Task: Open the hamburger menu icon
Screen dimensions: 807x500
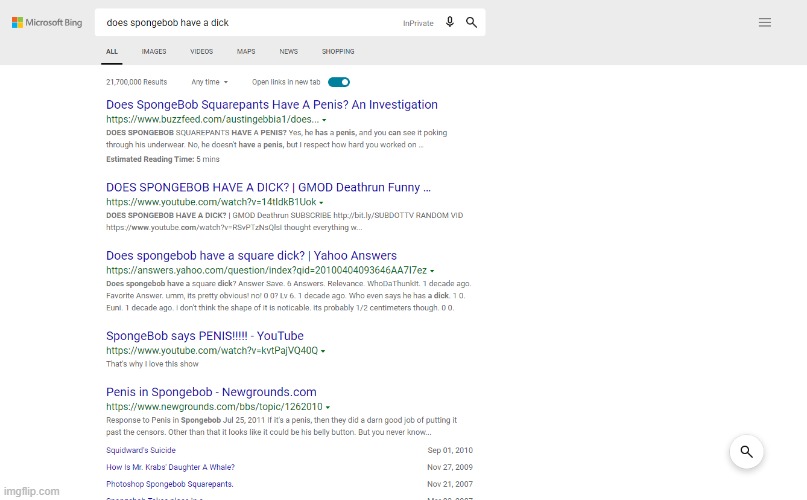Action: tap(765, 22)
